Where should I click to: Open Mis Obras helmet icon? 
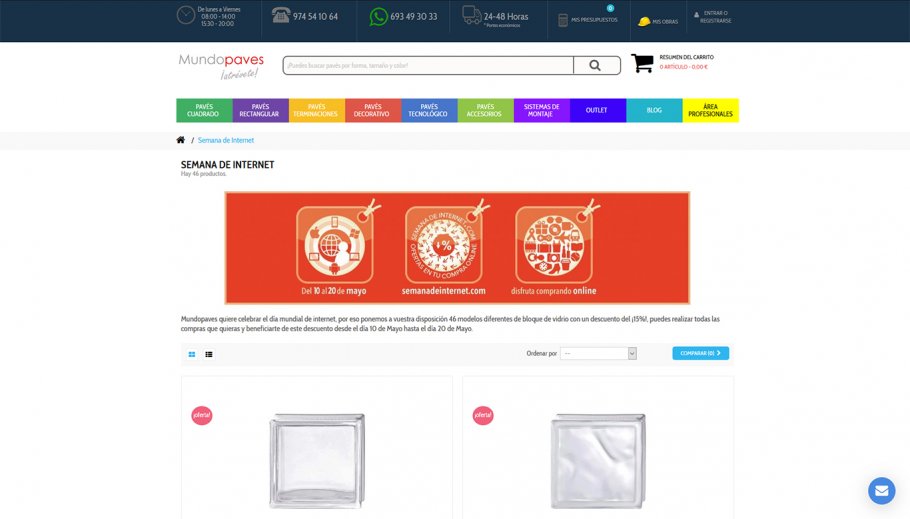click(644, 21)
